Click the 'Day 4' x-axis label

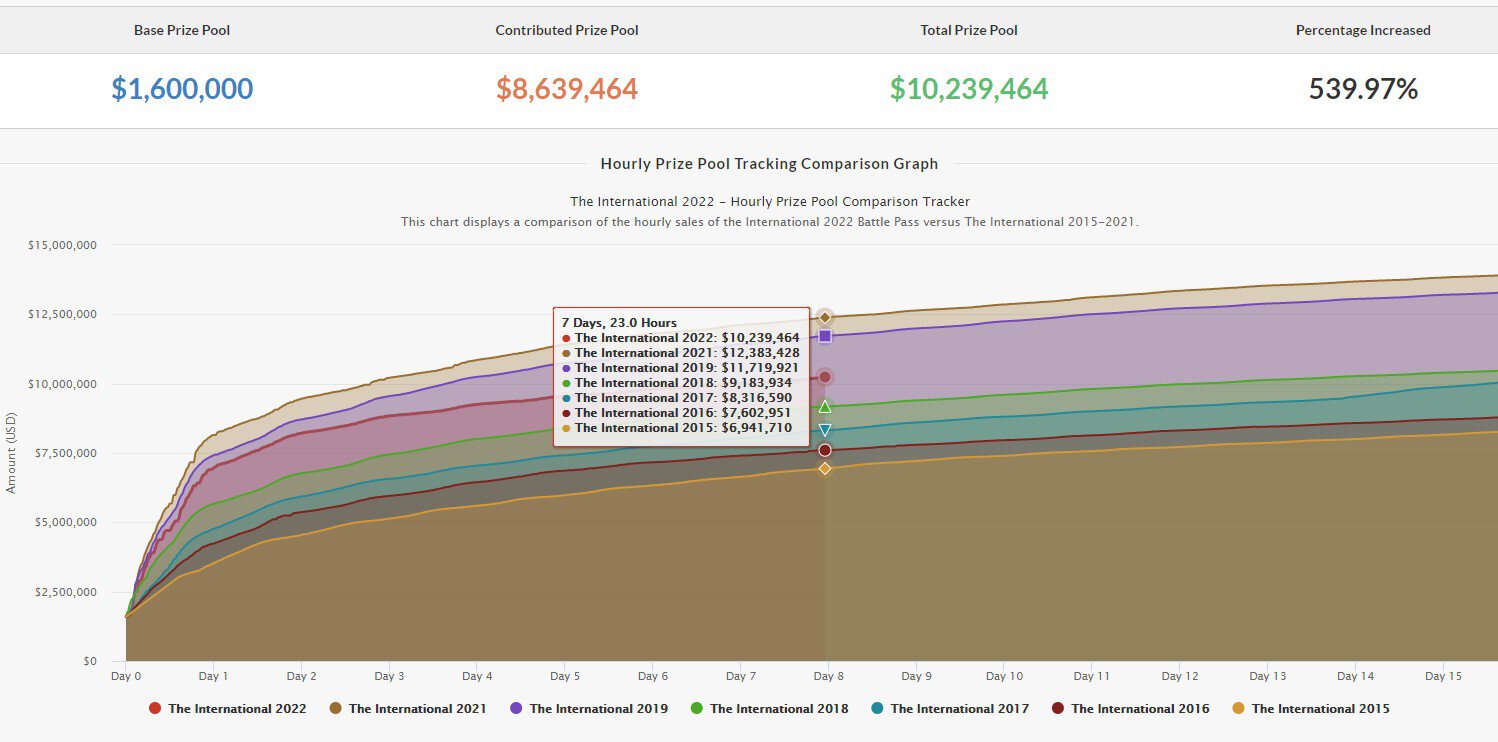click(x=477, y=676)
